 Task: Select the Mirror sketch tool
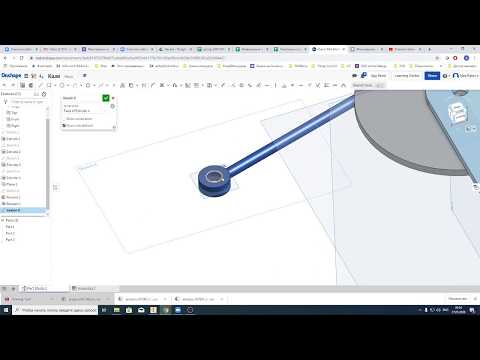pyautogui.click(x=188, y=85)
